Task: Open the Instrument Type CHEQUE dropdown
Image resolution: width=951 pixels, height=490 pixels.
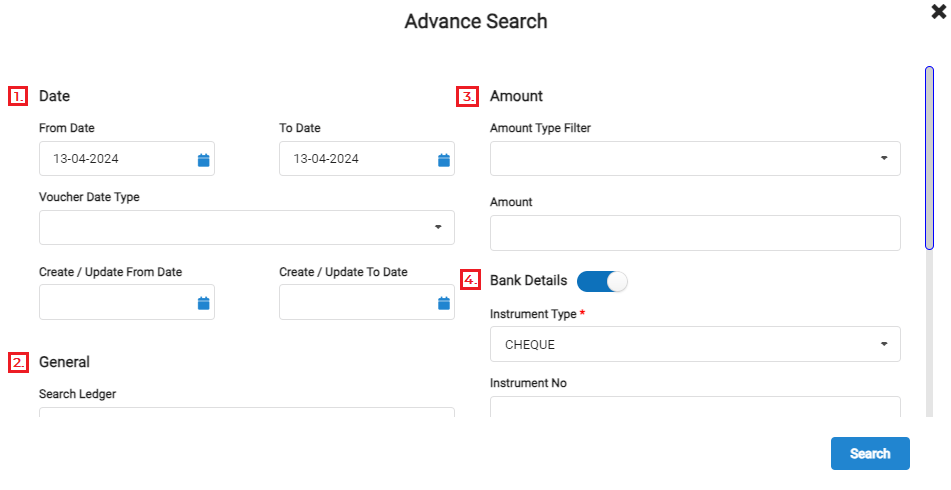Action: pyautogui.click(x=695, y=344)
